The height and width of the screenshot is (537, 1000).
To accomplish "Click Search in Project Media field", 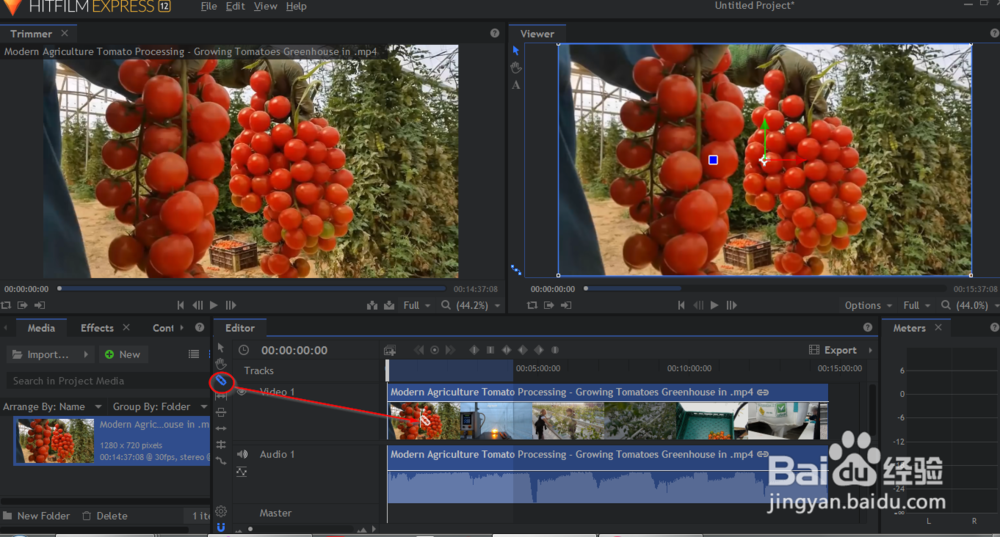I will (108, 381).
